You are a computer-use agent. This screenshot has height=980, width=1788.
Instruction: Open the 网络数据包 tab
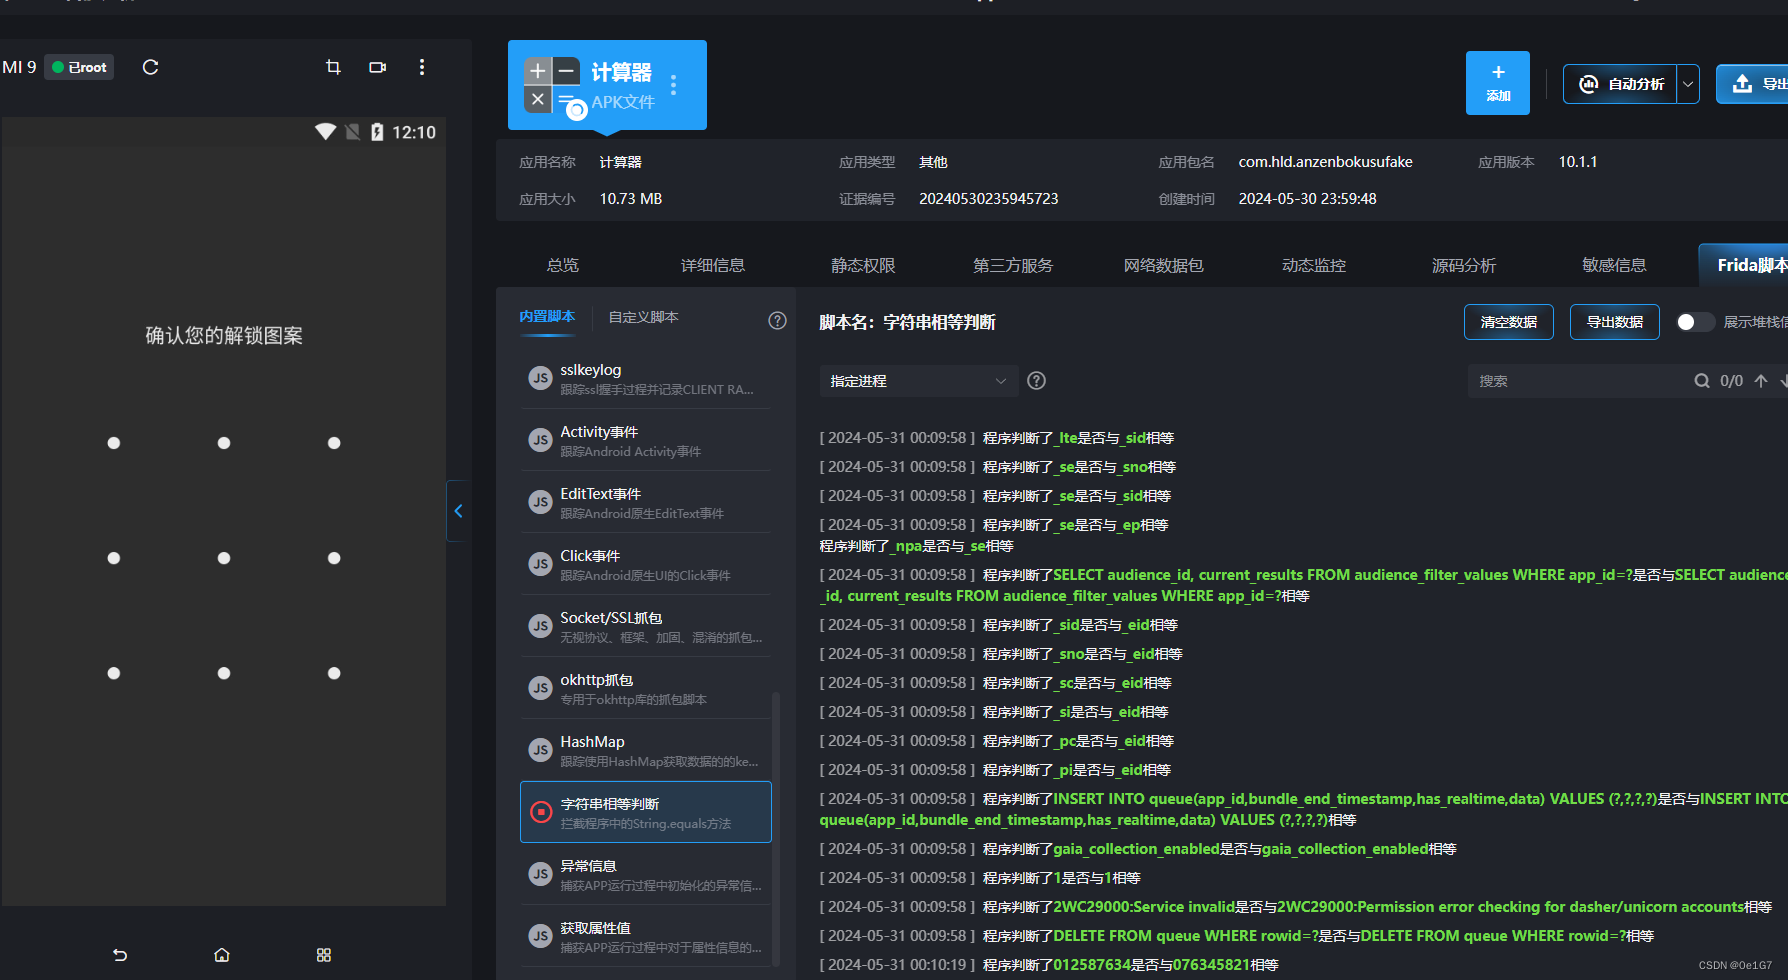pos(1163,265)
